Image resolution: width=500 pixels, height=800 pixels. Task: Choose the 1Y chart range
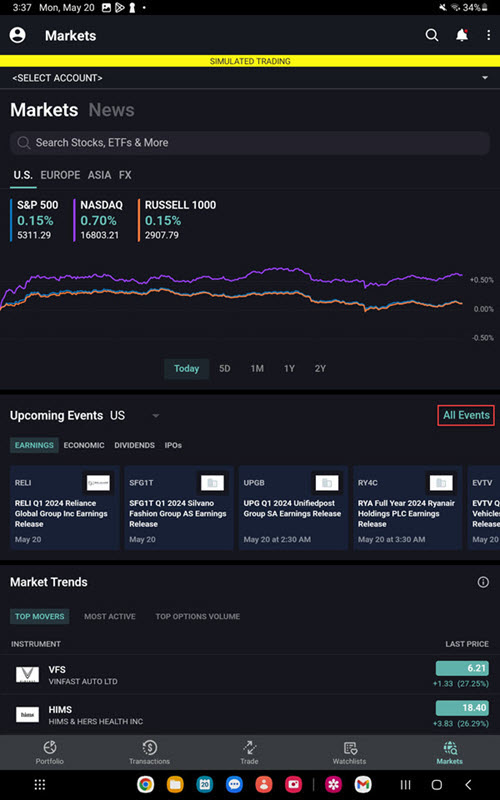pyautogui.click(x=289, y=368)
